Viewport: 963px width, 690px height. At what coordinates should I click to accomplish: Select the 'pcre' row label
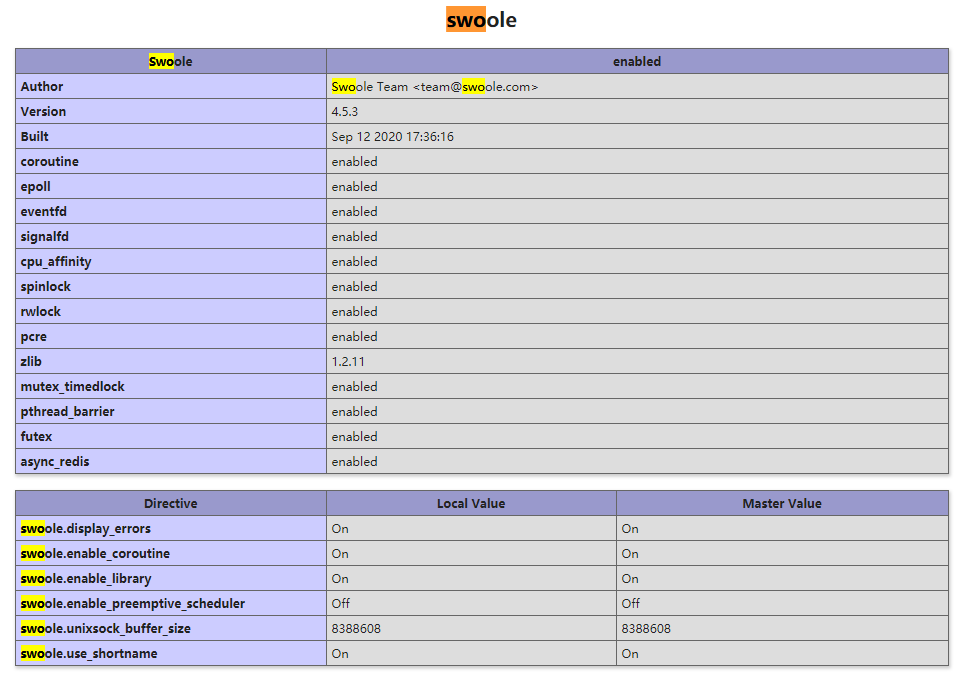[34, 337]
